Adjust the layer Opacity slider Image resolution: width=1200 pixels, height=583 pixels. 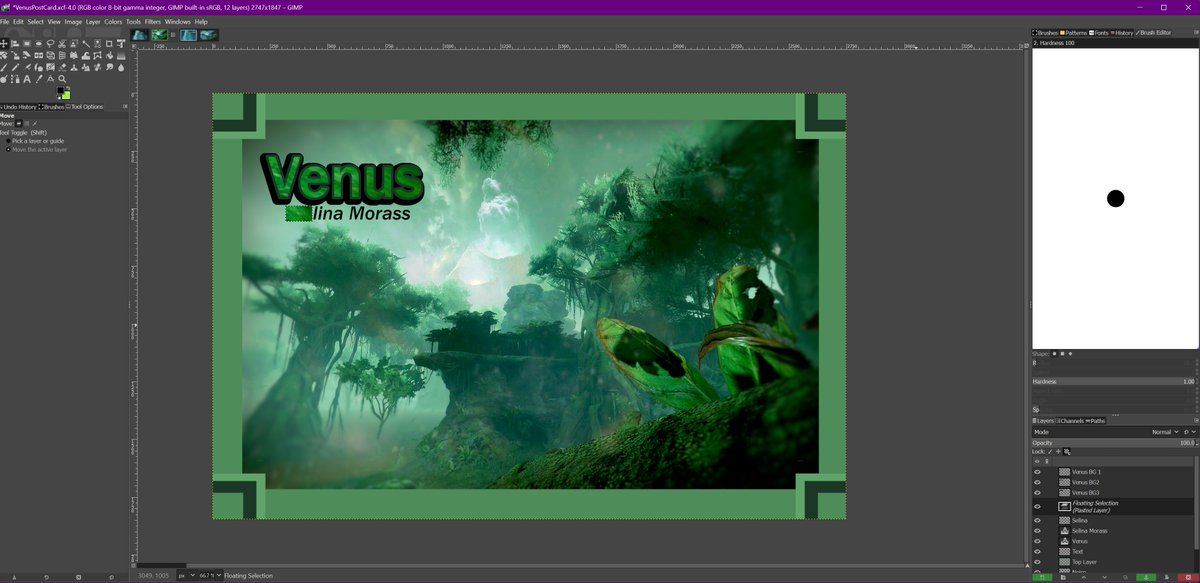[1115, 443]
